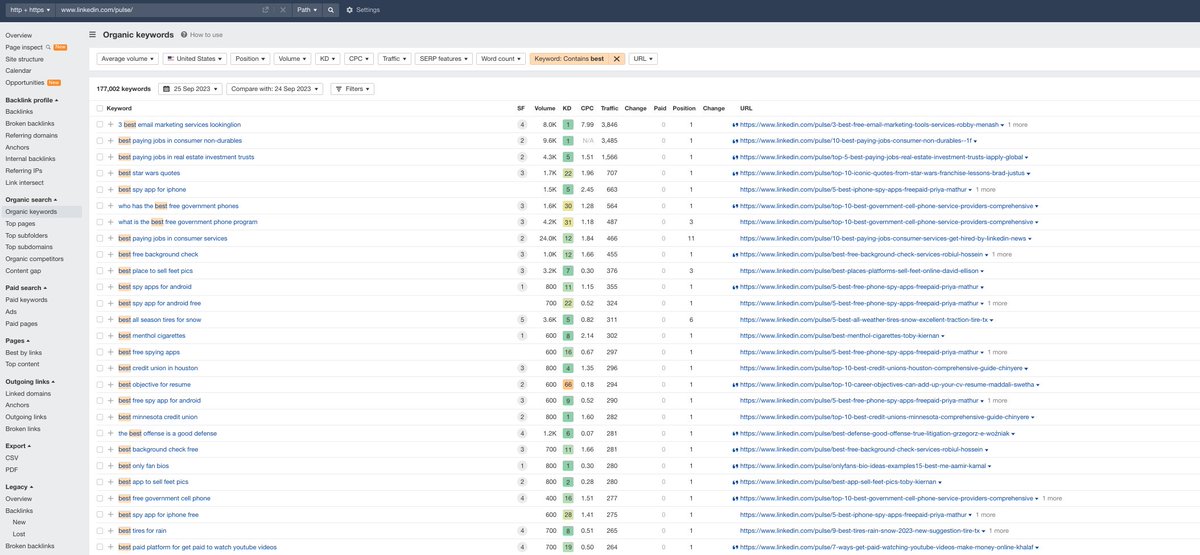Screen dimensions: 1200x555
Task: Check the 'best free spying apps' row
Action: point(100,352)
